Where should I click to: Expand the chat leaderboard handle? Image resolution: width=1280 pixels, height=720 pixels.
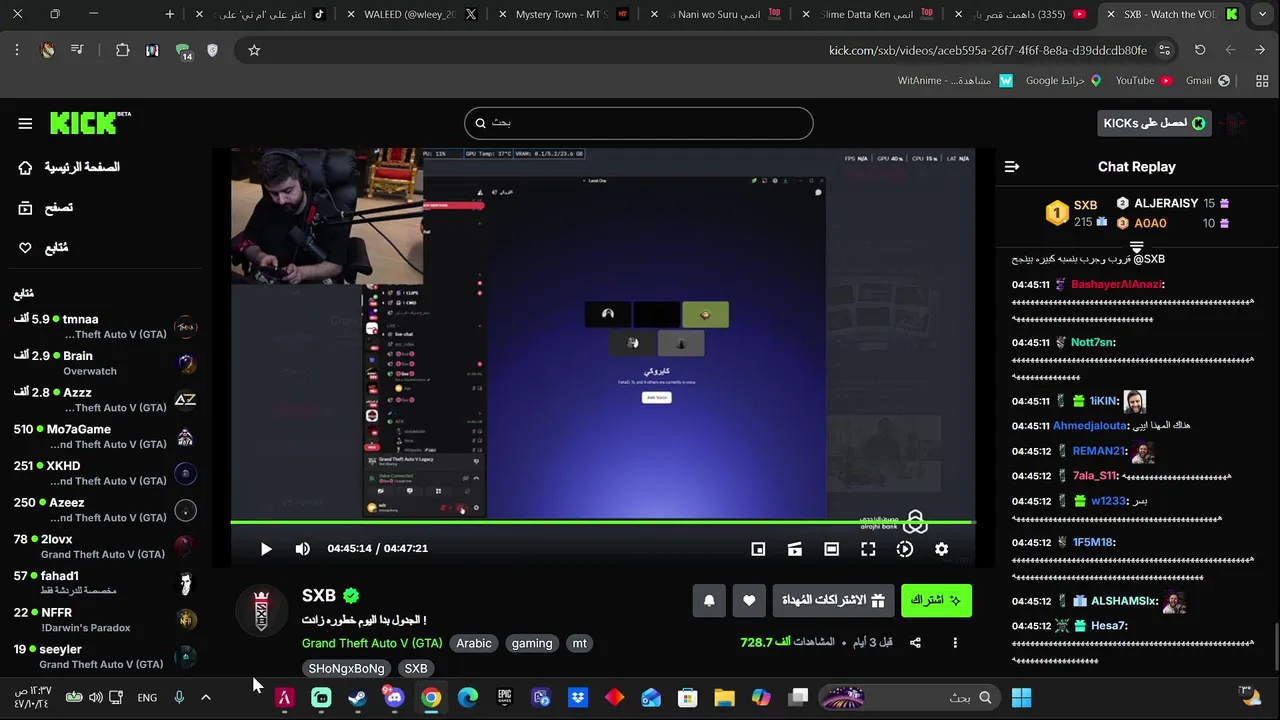coord(1137,245)
